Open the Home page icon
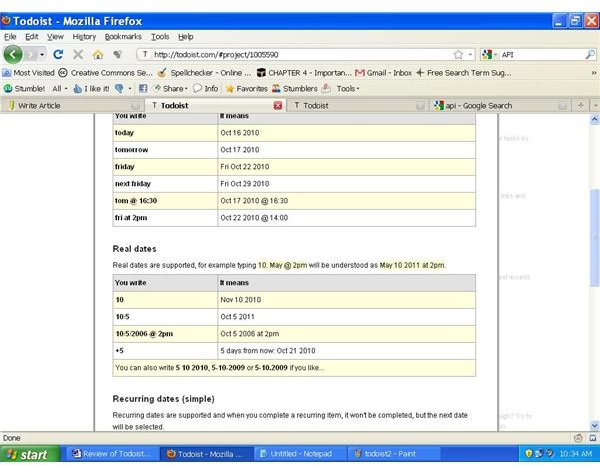This screenshot has width=600, height=466. 98,55
